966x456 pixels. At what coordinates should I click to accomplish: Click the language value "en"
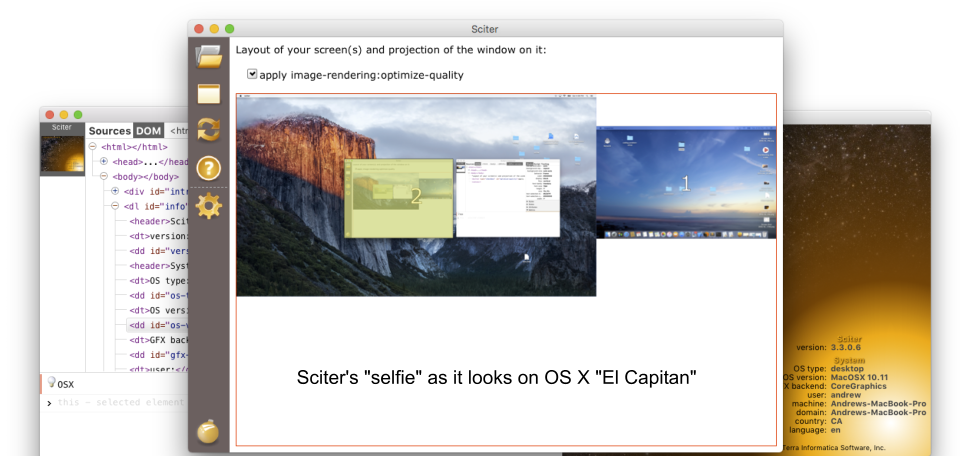click(x=835, y=430)
